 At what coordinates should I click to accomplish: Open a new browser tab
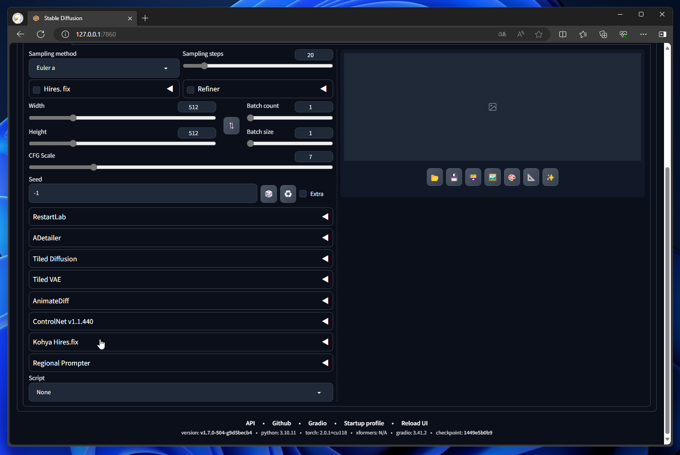coord(145,18)
